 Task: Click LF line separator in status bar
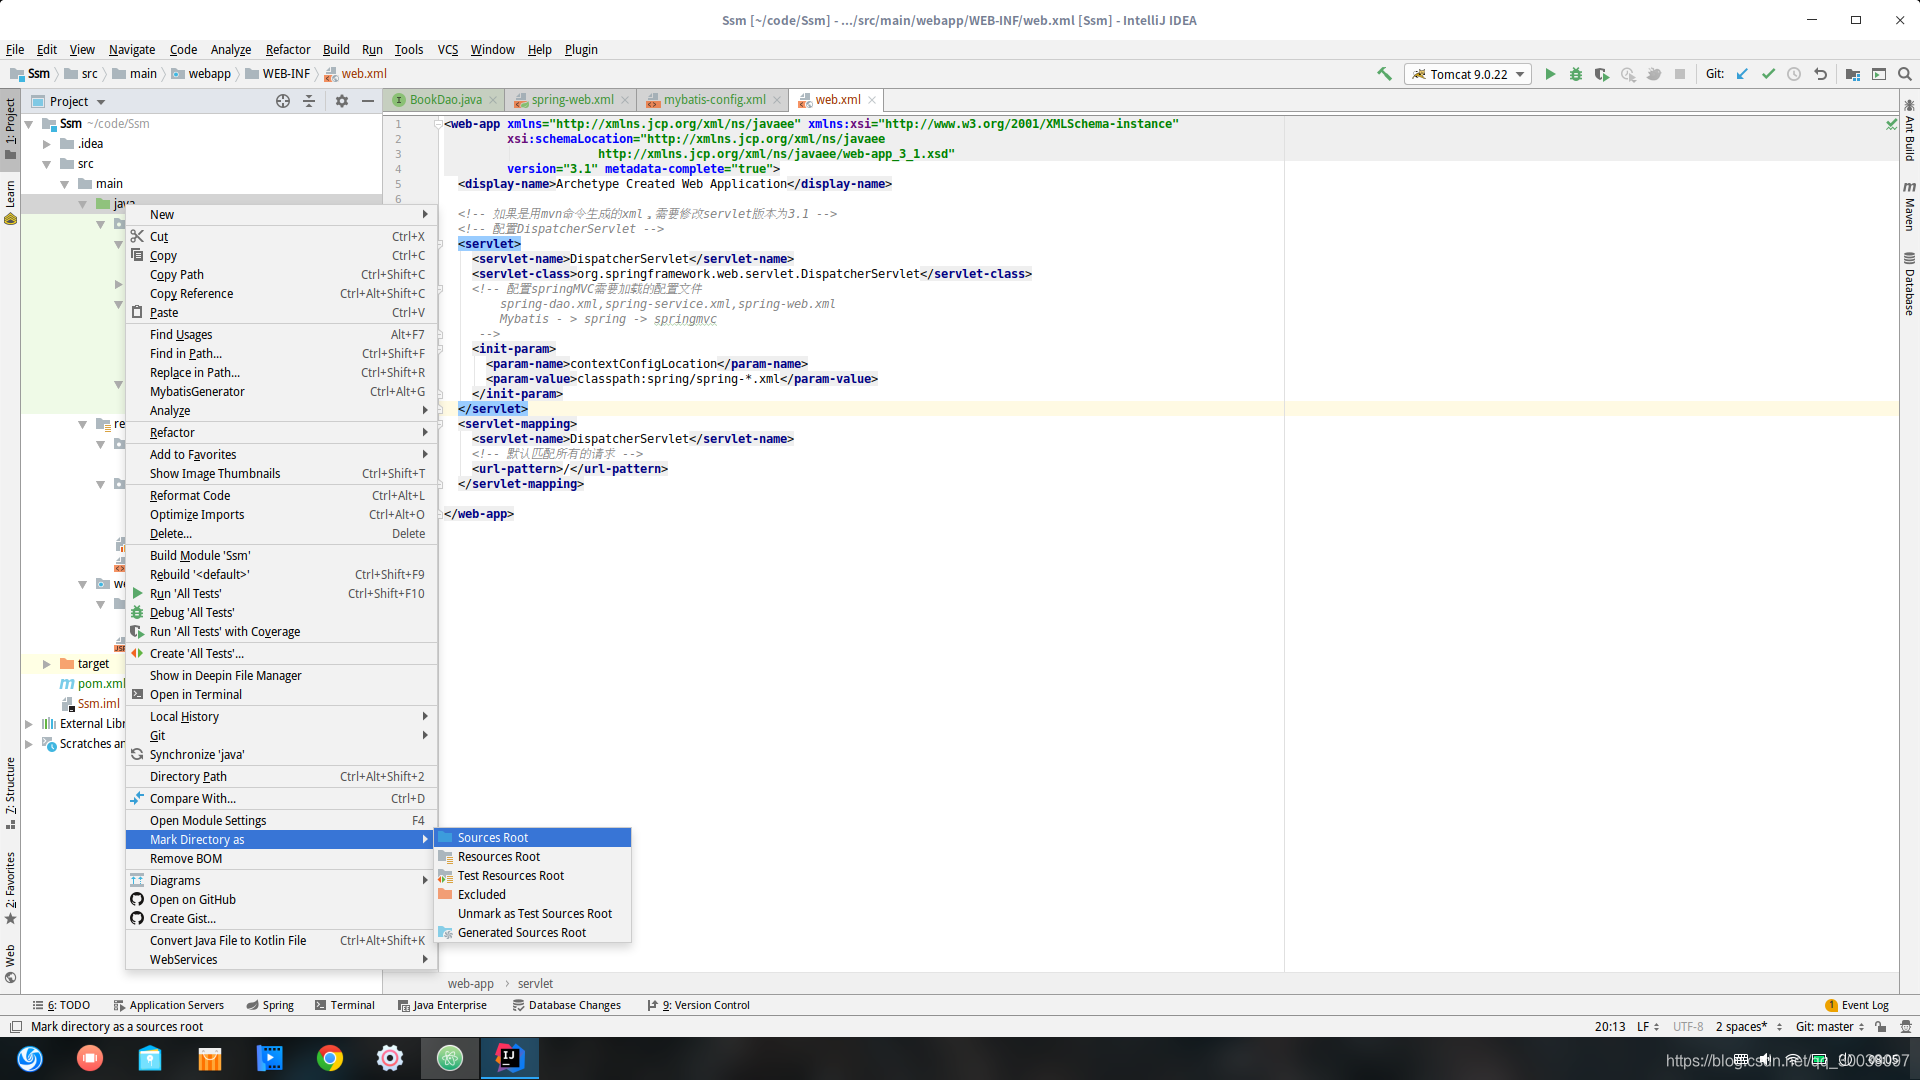(1648, 1026)
